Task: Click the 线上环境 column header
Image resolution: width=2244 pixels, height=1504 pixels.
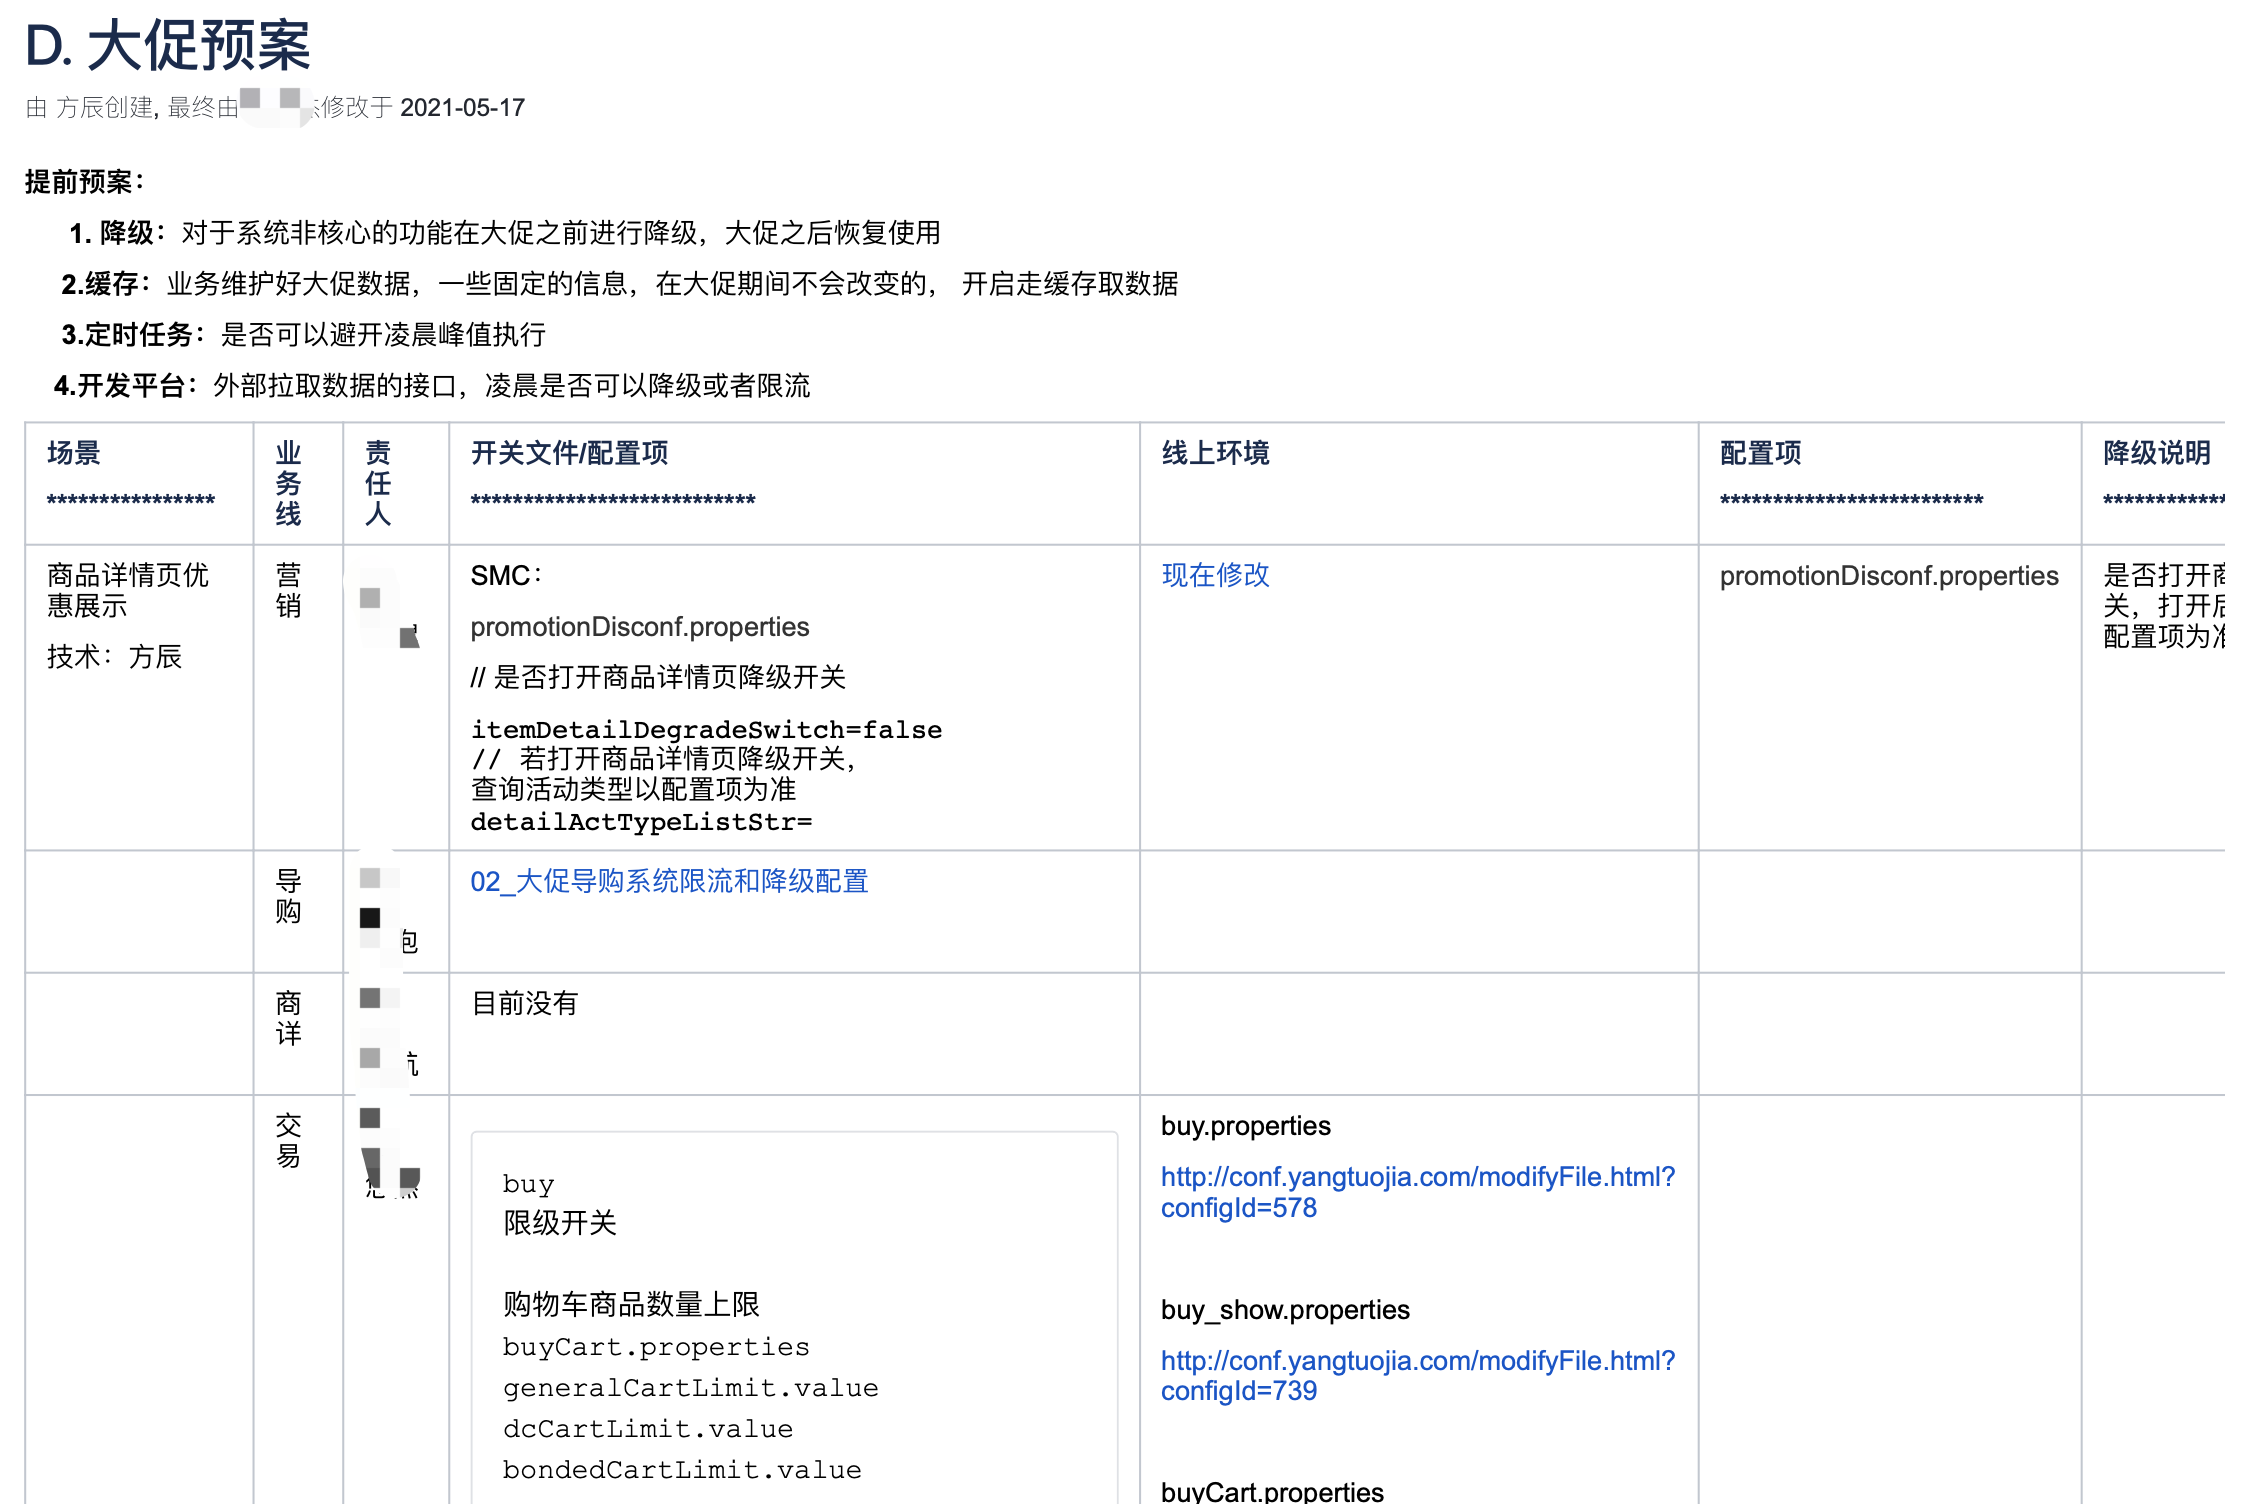Action: click(x=1215, y=453)
